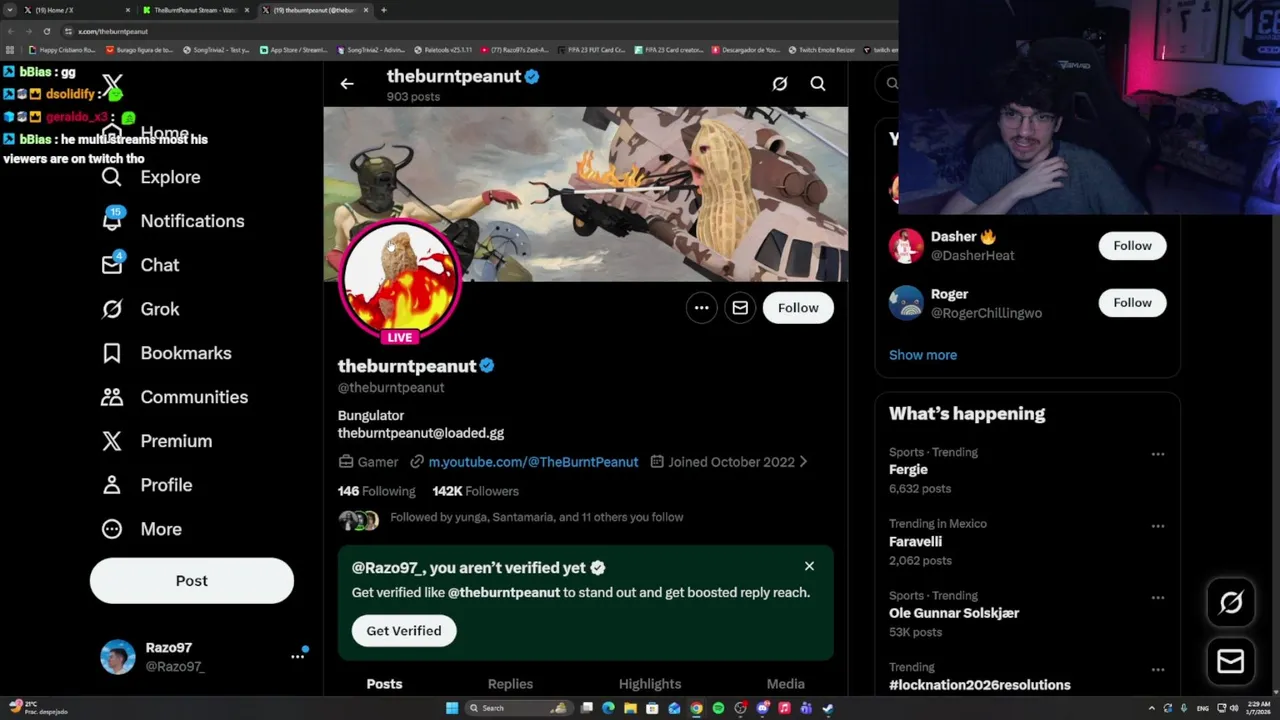Screen dimensions: 1280x720
Task: Open Grok from the left sidebar
Action: [x=140, y=309]
